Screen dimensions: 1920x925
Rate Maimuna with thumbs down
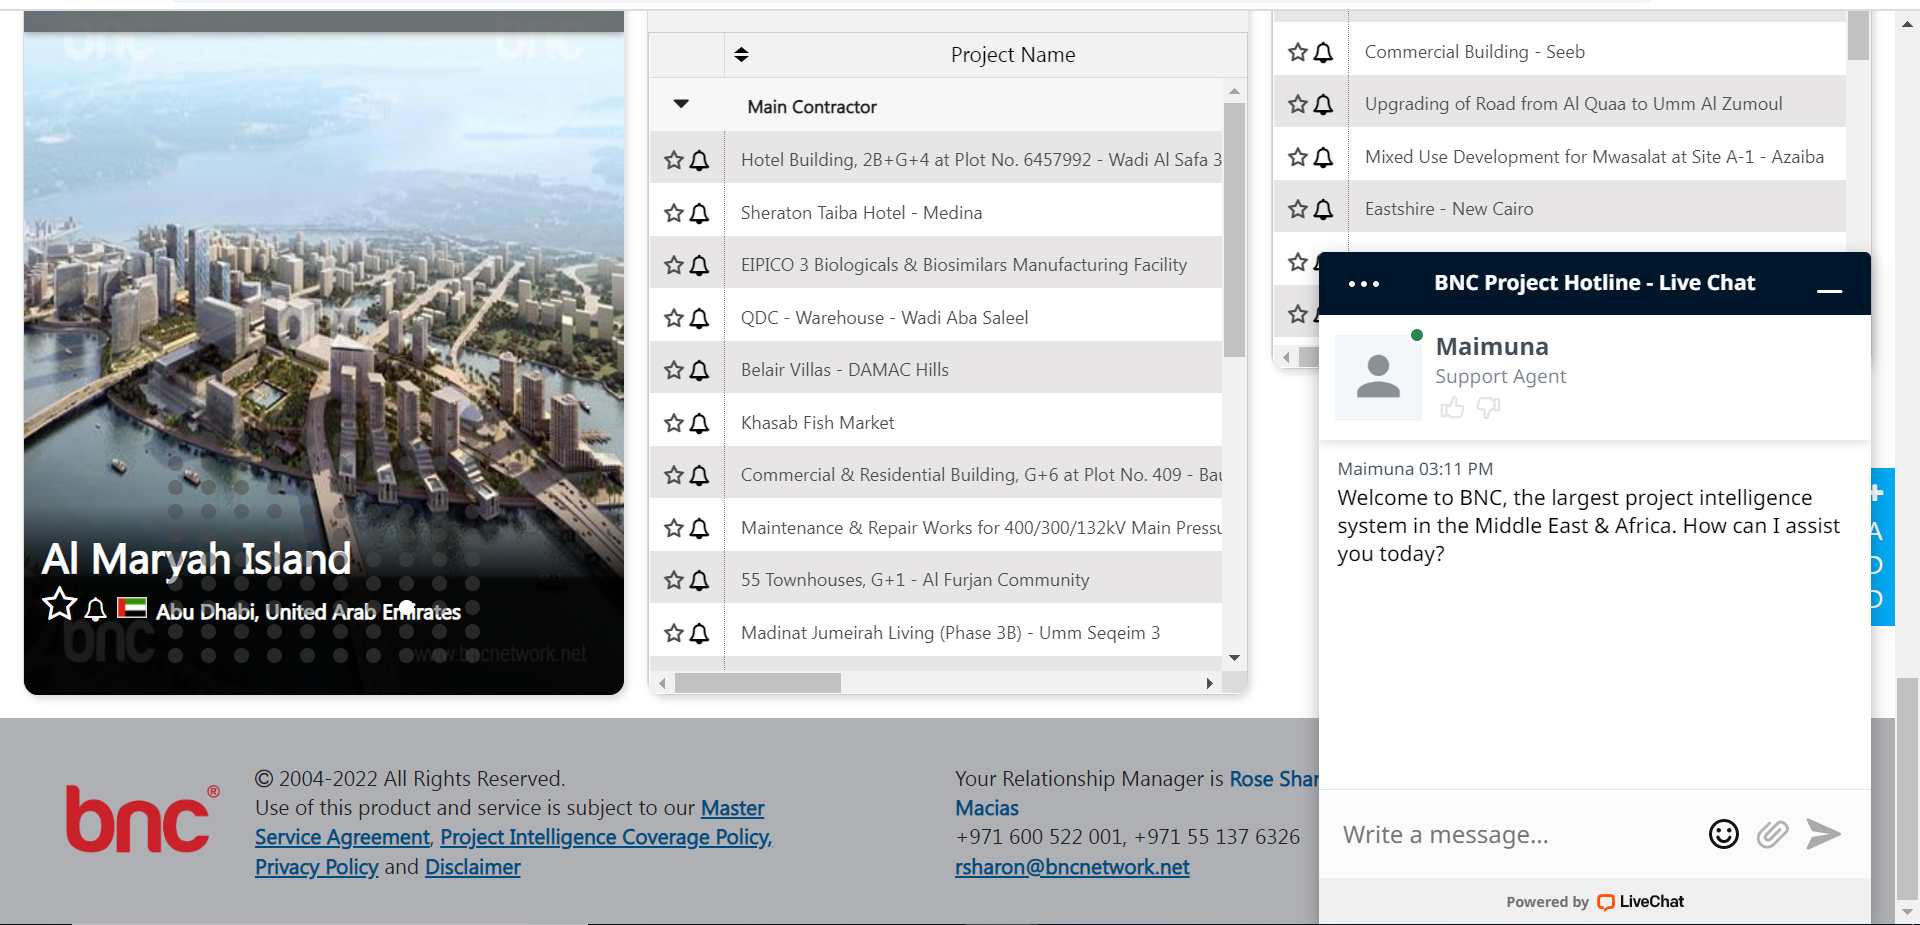pos(1488,408)
